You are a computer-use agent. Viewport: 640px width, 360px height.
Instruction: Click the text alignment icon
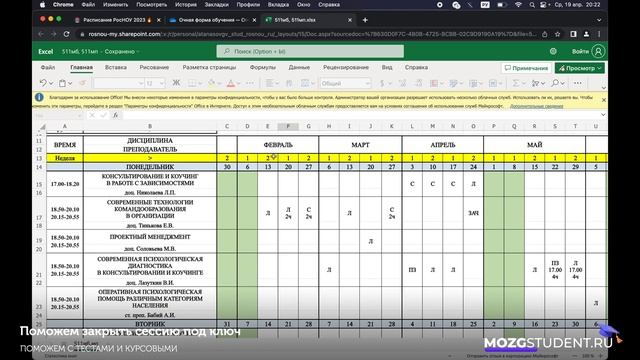point(269,83)
